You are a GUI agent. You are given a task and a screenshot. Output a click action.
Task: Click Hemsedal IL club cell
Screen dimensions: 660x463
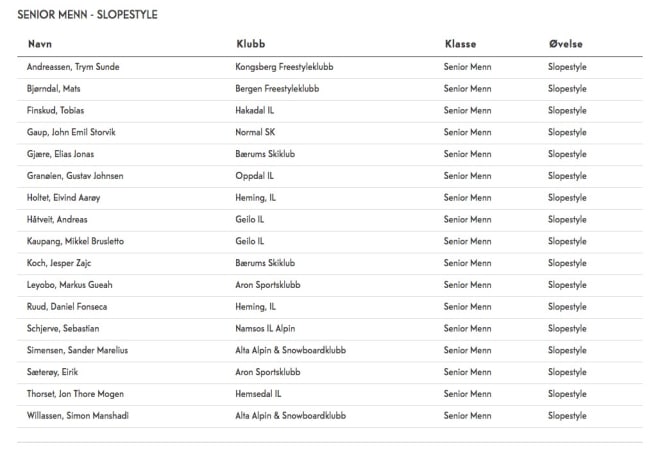[x=258, y=394]
